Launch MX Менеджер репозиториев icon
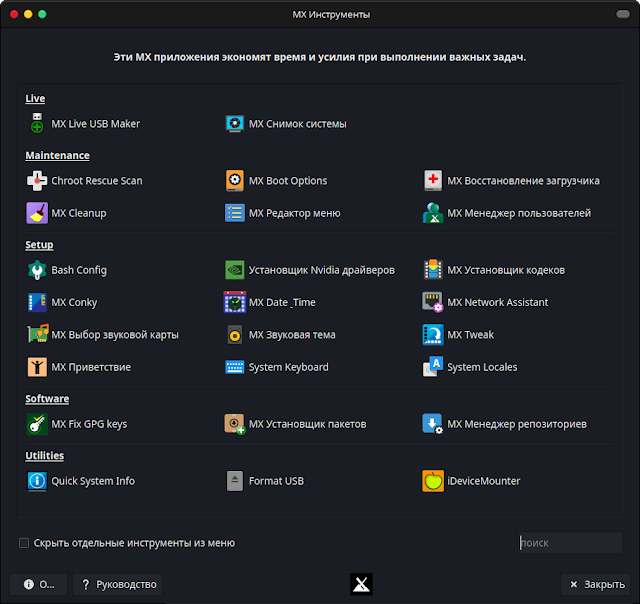Viewport: 640px width, 604px height. (433, 424)
